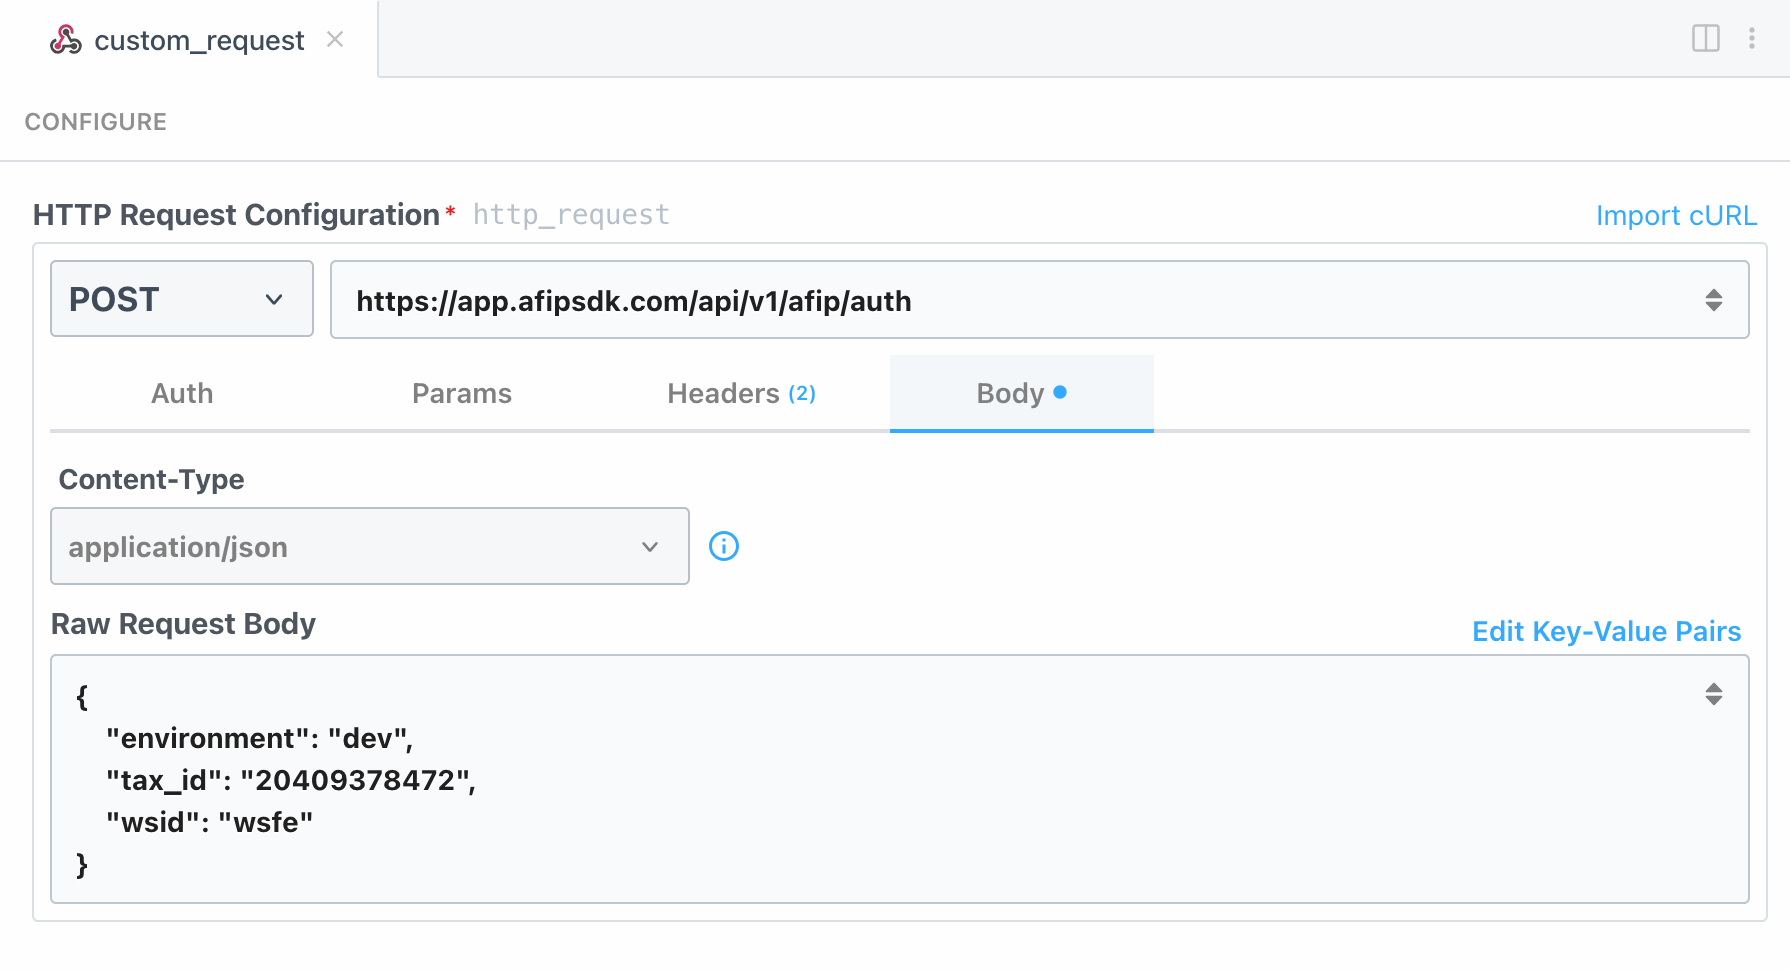Open the CONFIGURE section tab
Image resolution: width=1790 pixels, height=970 pixels.
(x=96, y=122)
